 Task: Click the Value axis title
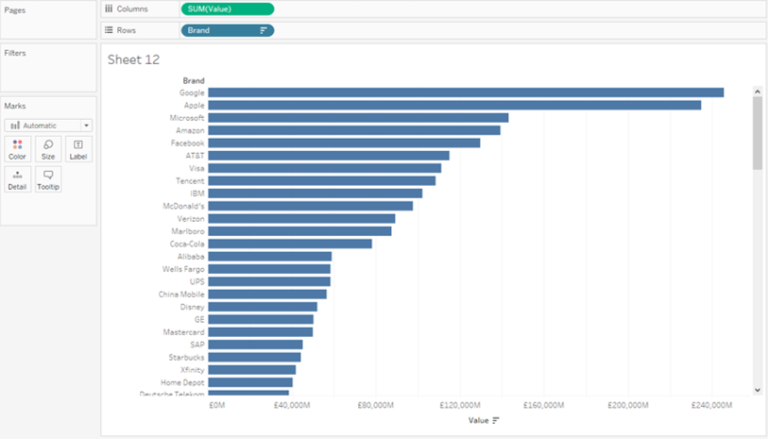click(x=479, y=420)
